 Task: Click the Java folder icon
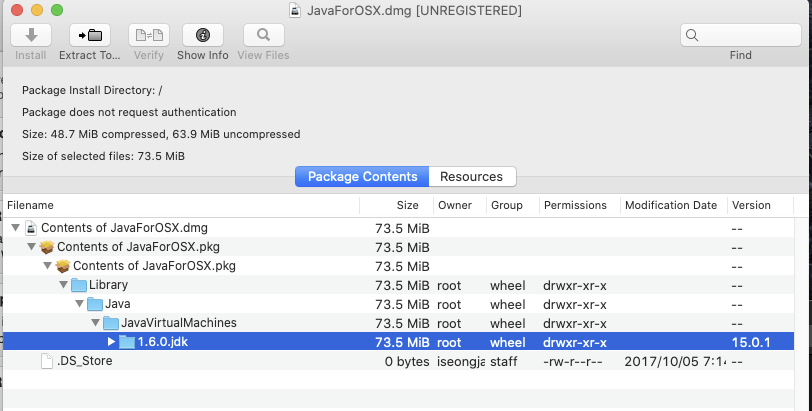tap(95, 304)
